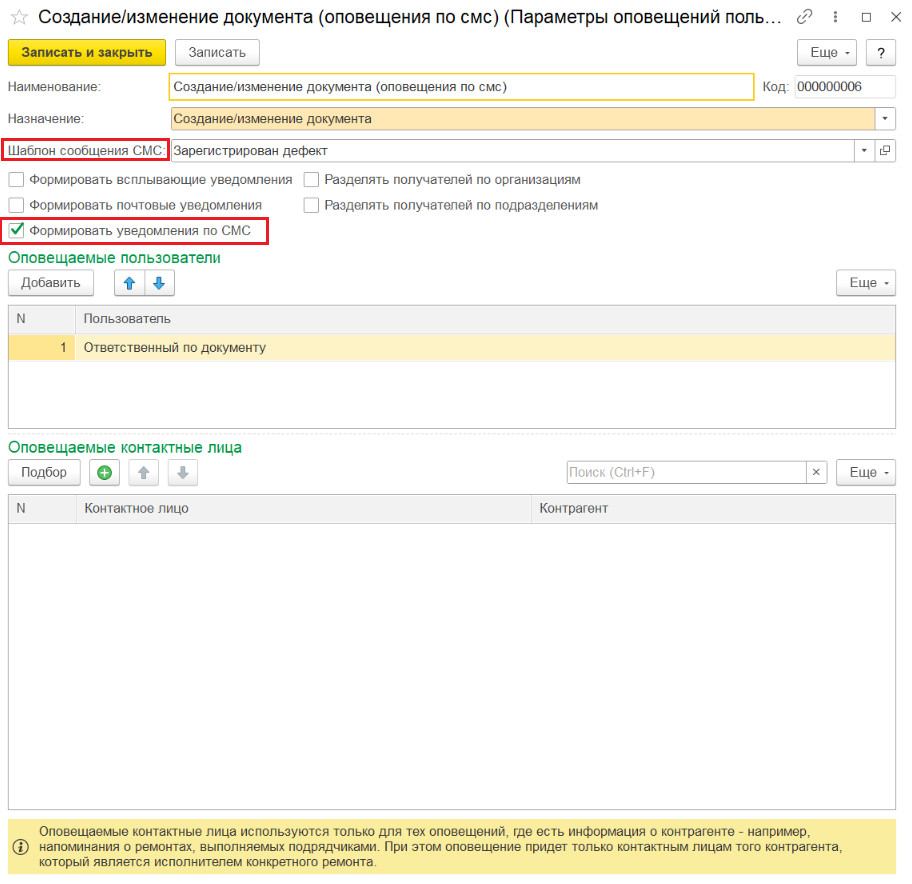Expand the Назначение dropdown list

point(885,119)
